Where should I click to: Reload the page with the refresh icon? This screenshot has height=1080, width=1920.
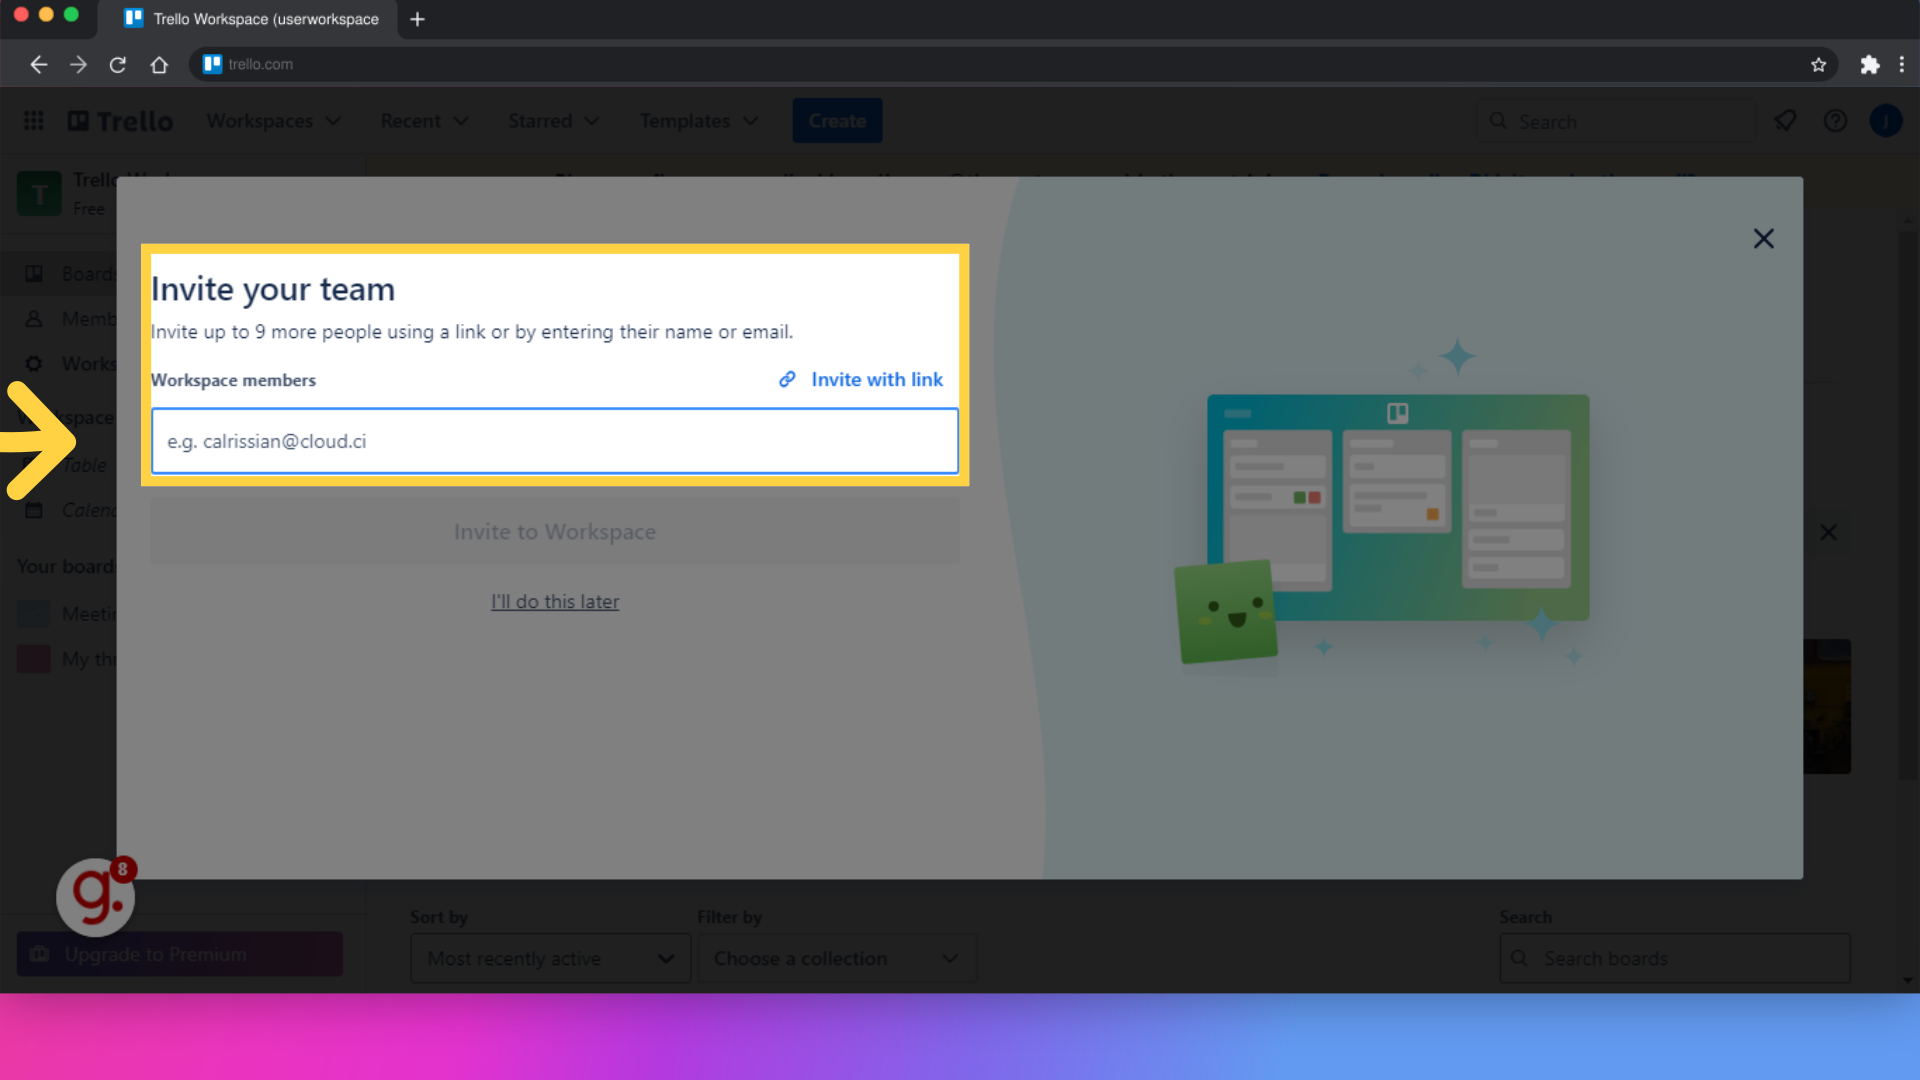118,64
